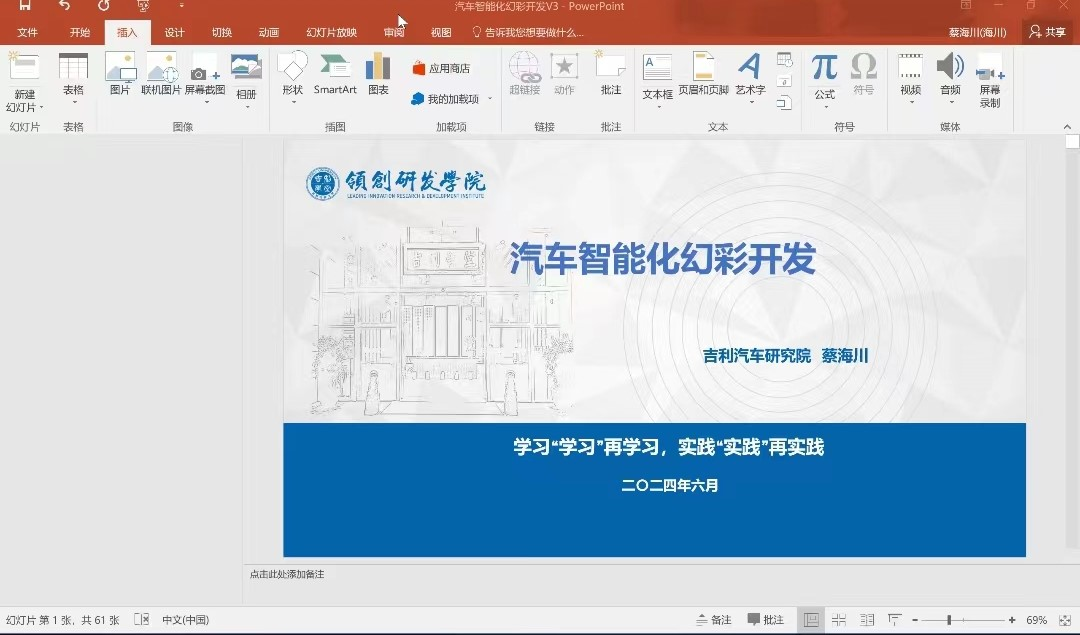Toggle the 备注 notes pane in status bar
This screenshot has width=1080, height=635.
tap(714, 620)
